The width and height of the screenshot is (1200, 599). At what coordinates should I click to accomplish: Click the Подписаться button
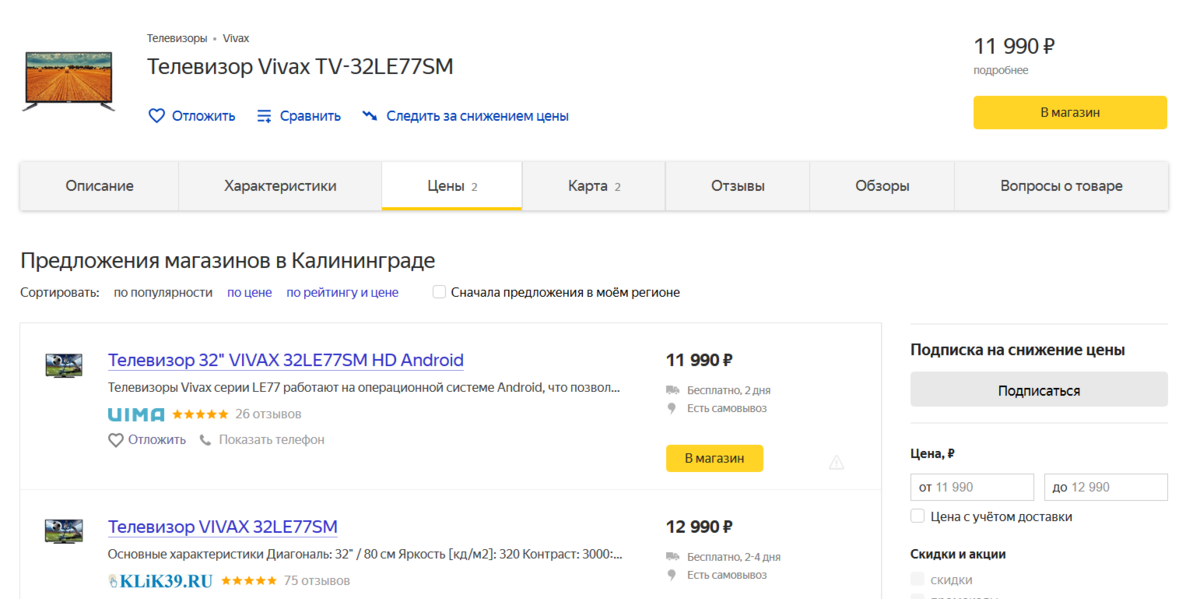point(1039,390)
